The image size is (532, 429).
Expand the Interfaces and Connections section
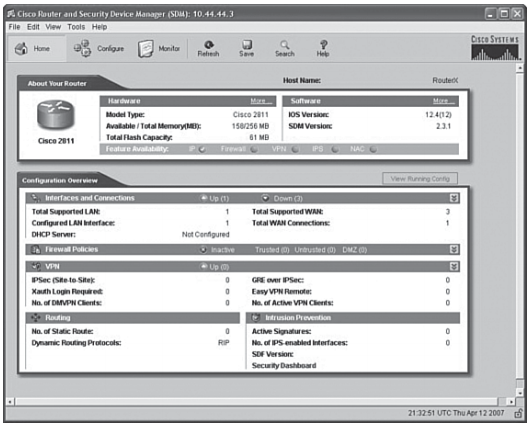click(454, 198)
